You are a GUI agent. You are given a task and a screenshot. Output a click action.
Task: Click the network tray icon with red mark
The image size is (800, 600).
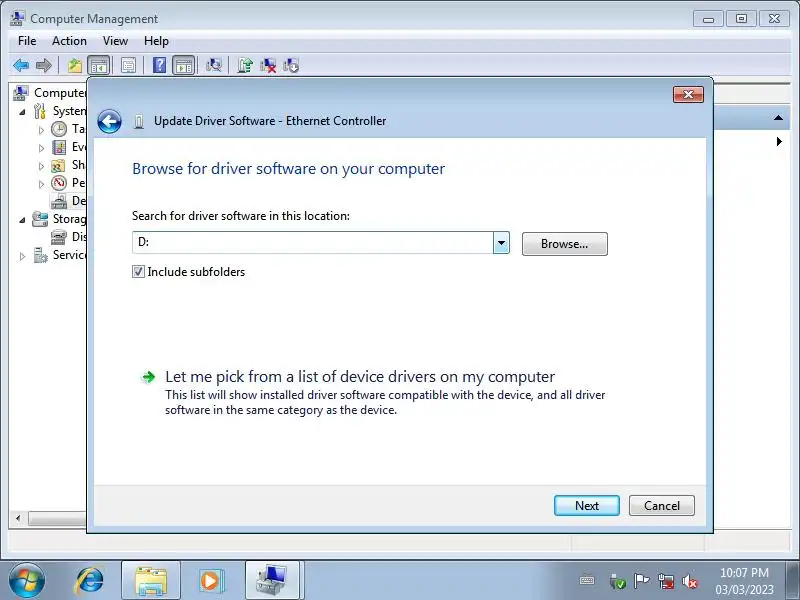pyautogui.click(x=666, y=581)
